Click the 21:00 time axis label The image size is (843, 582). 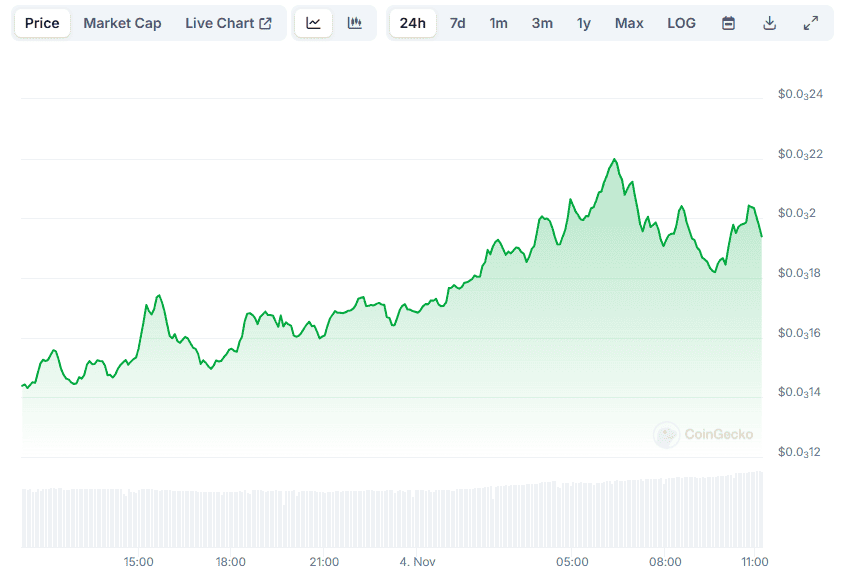(324, 562)
